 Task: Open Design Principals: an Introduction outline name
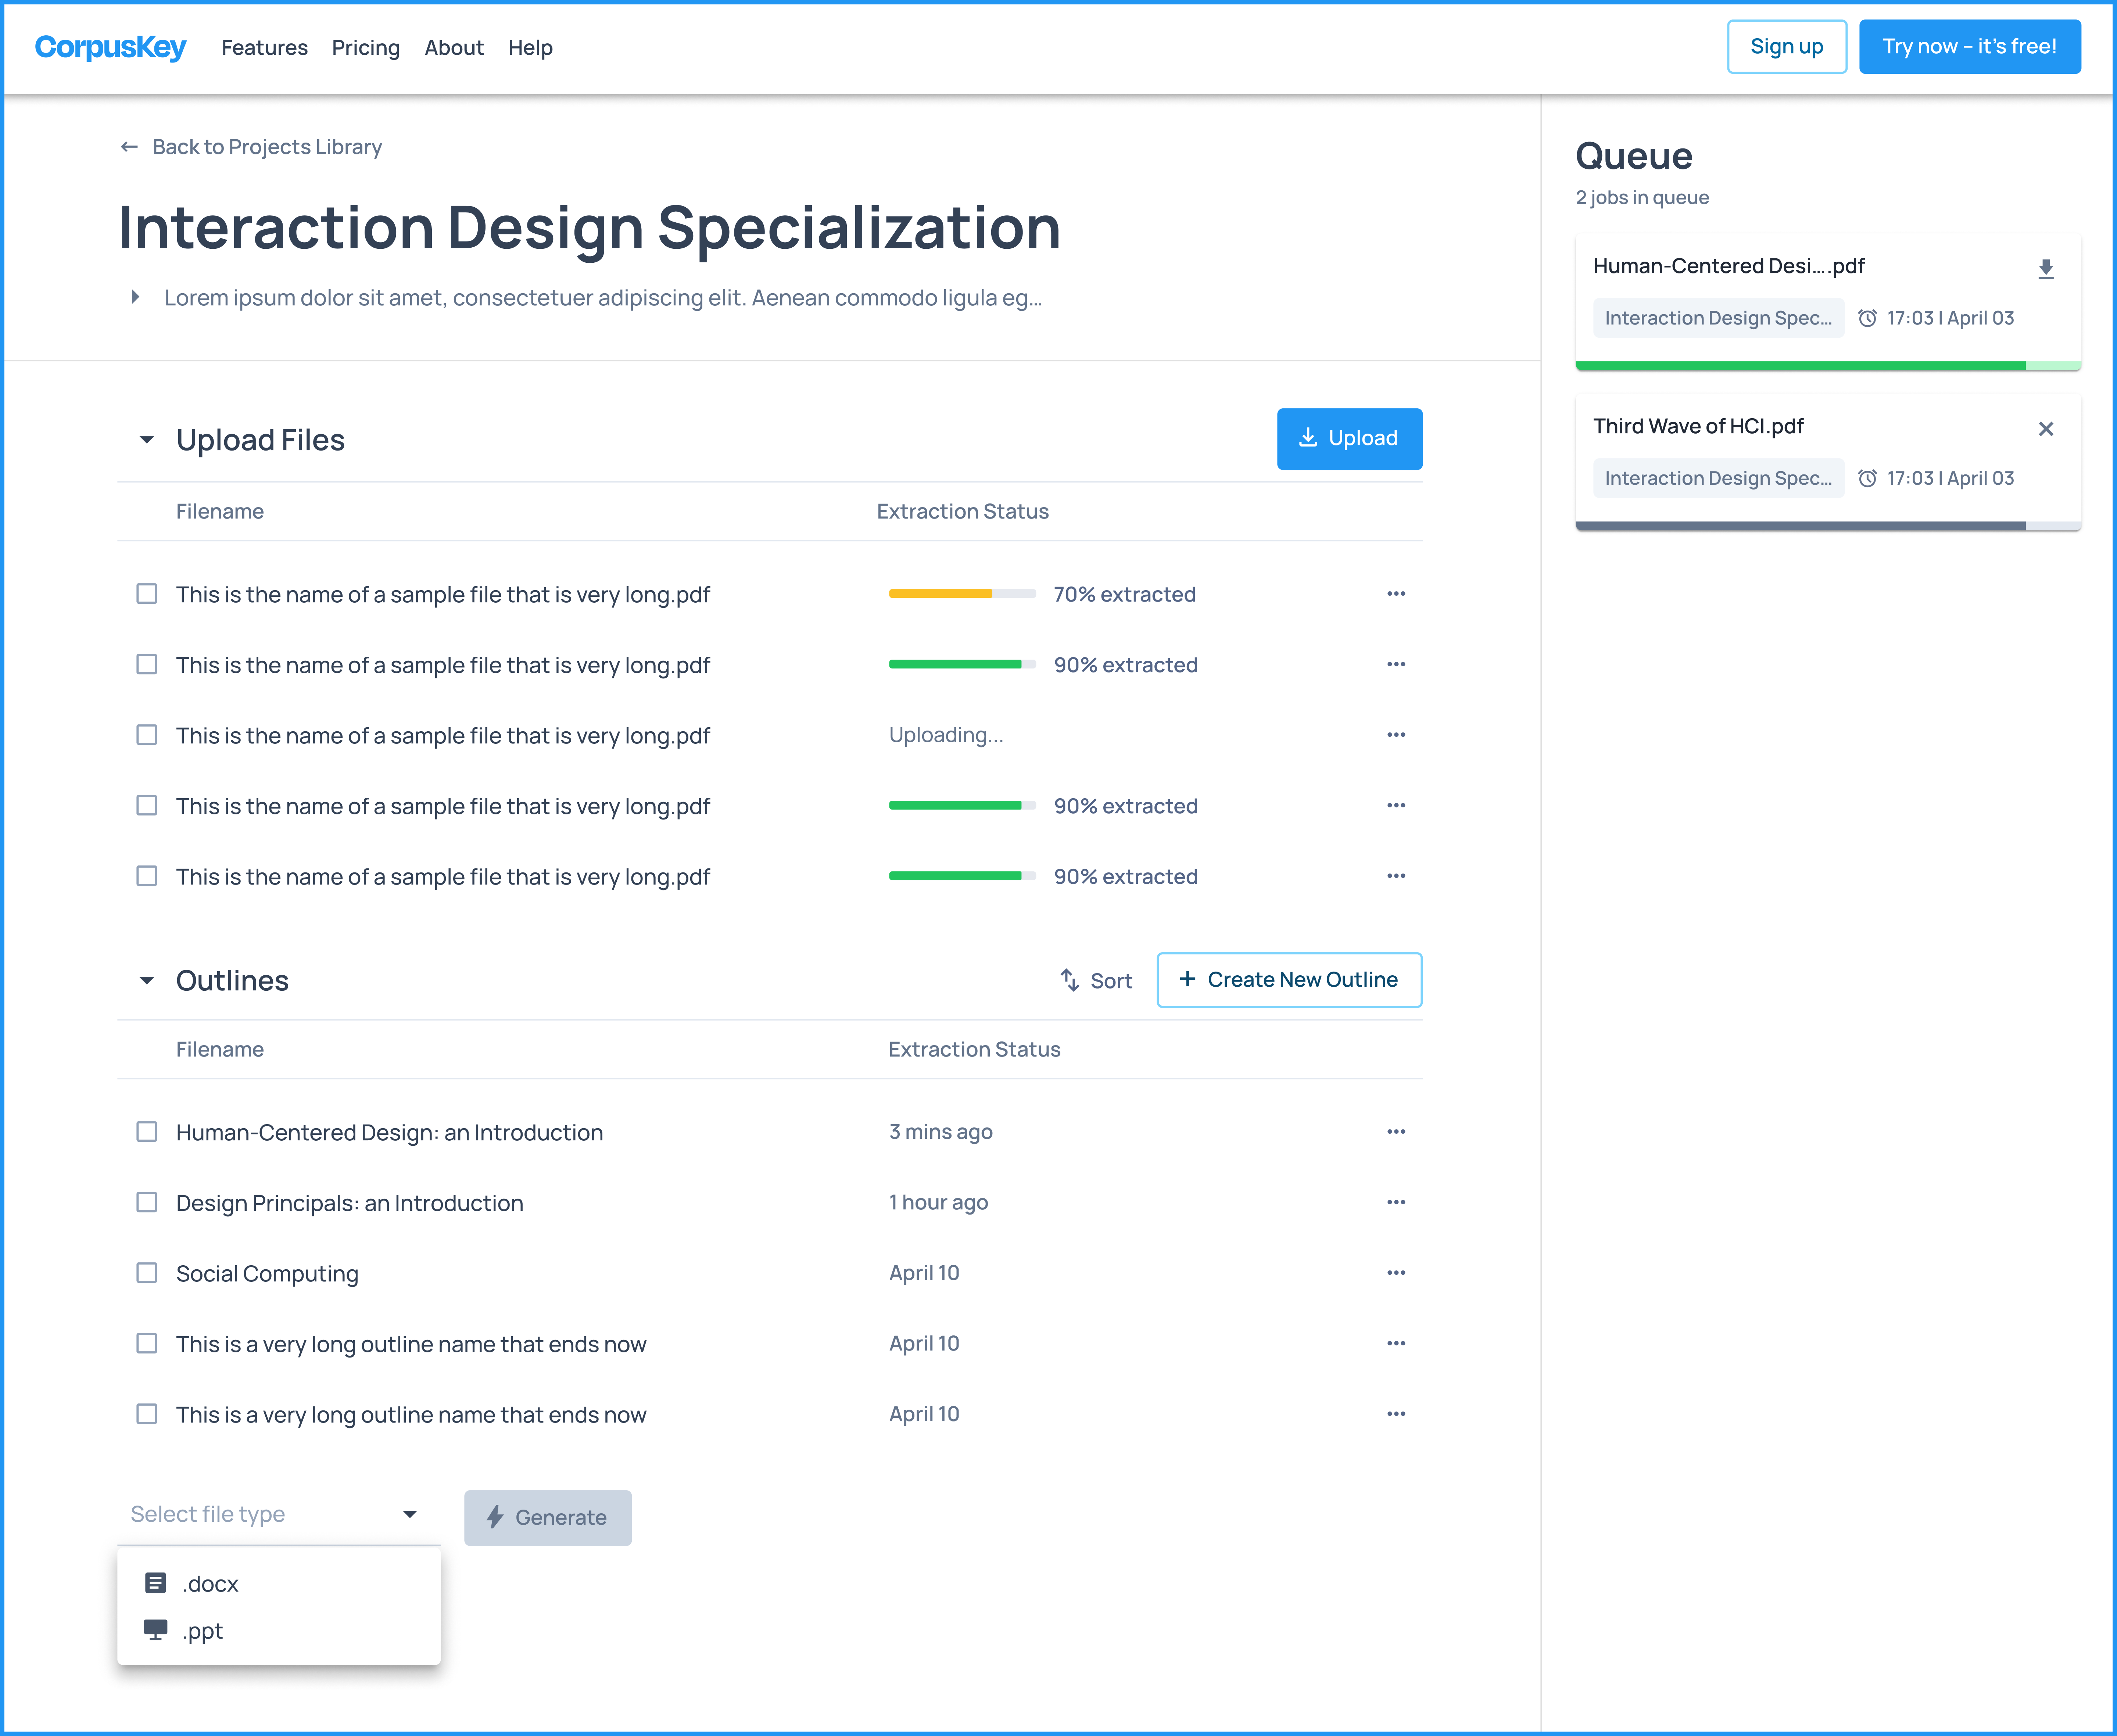[x=350, y=1203]
